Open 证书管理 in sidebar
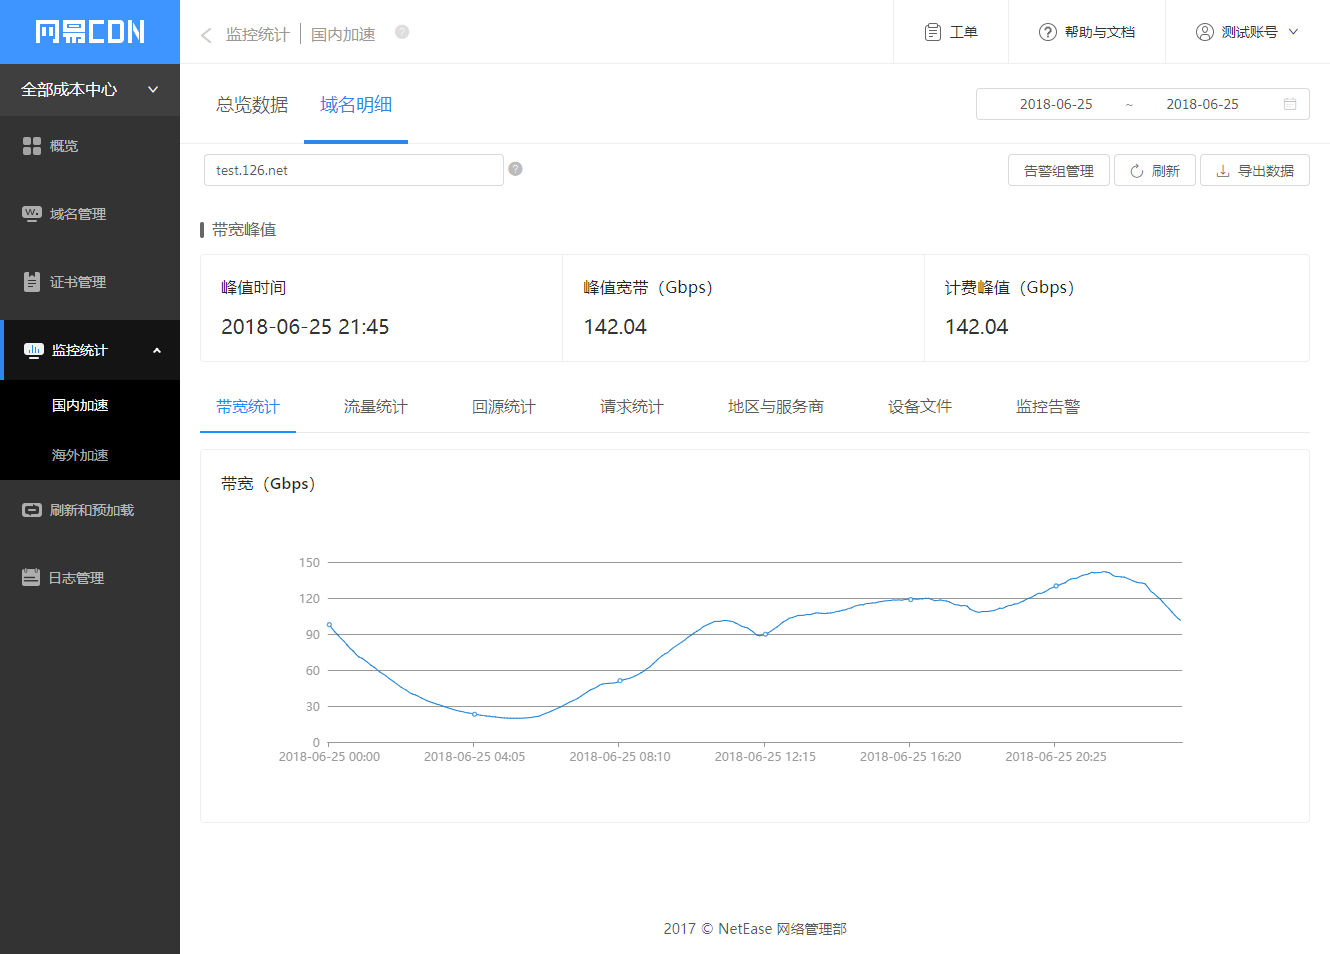This screenshot has height=954, width=1330. [x=77, y=282]
